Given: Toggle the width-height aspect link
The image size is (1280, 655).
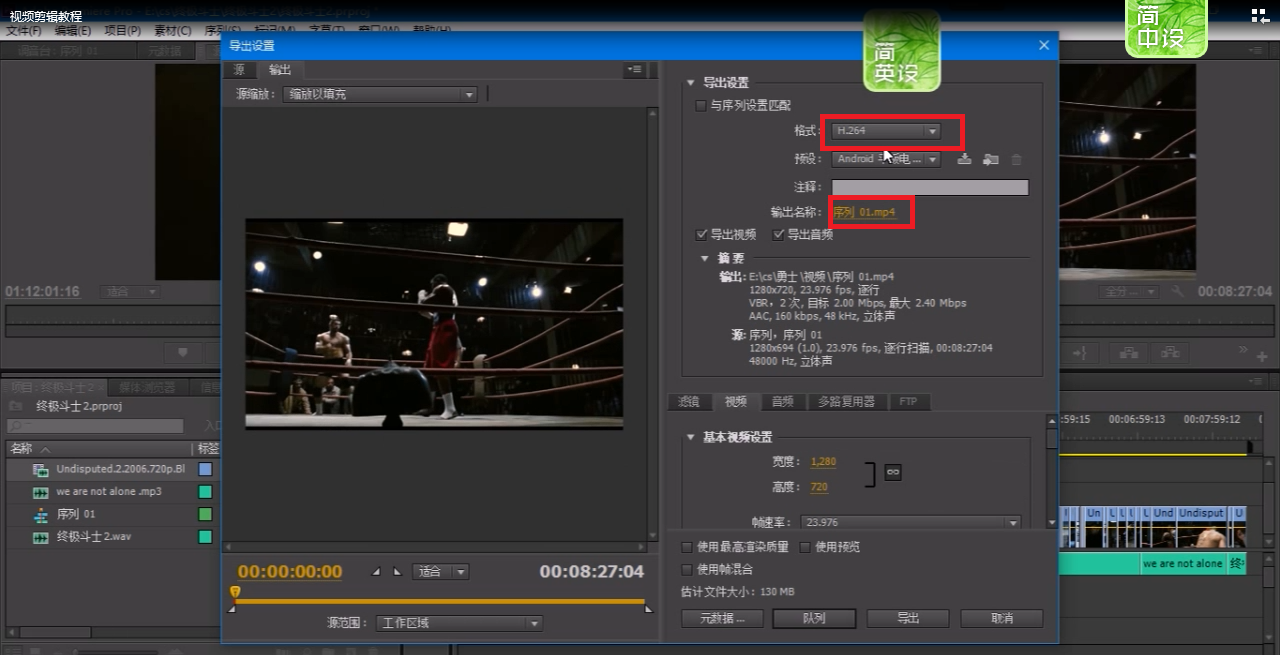Looking at the screenshot, I should pos(893,472).
